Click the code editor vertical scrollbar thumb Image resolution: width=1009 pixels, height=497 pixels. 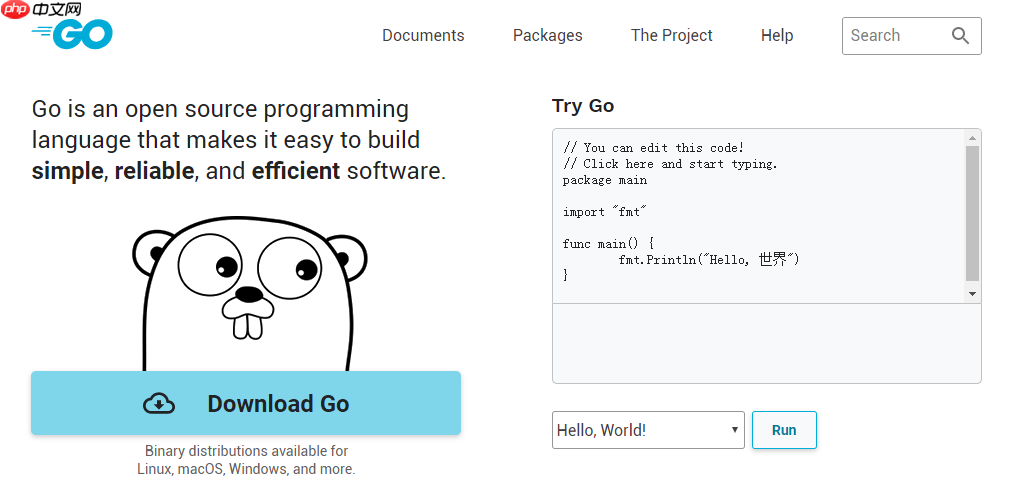click(x=972, y=213)
